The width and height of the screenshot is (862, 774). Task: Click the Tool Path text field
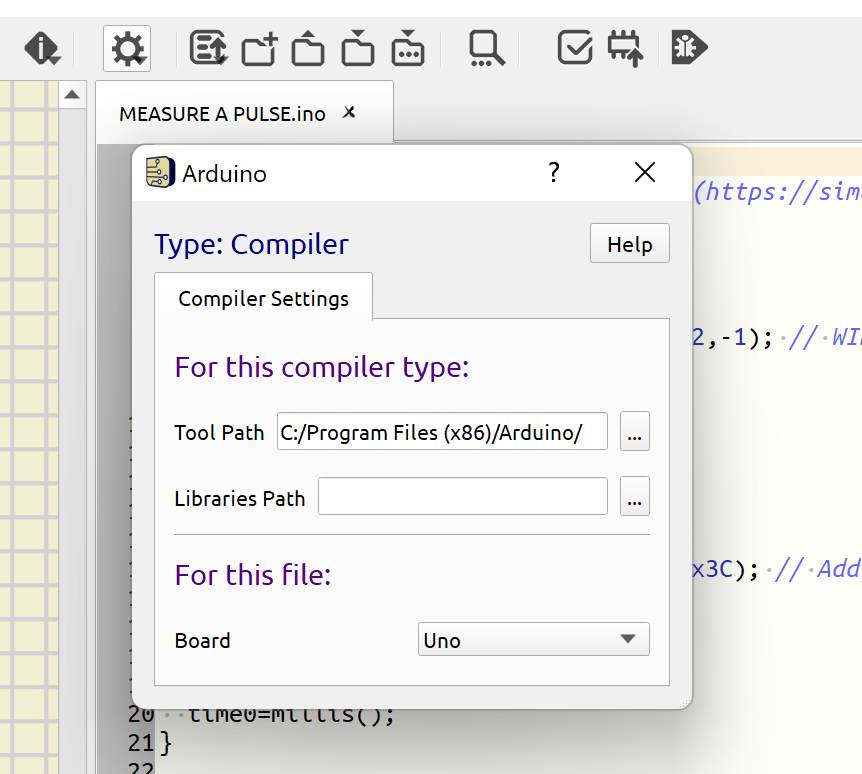coord(442,432)
